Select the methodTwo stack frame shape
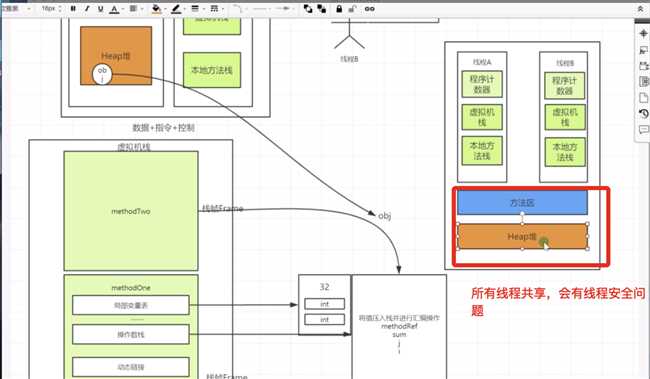650x379 pixels. point(131,211)
